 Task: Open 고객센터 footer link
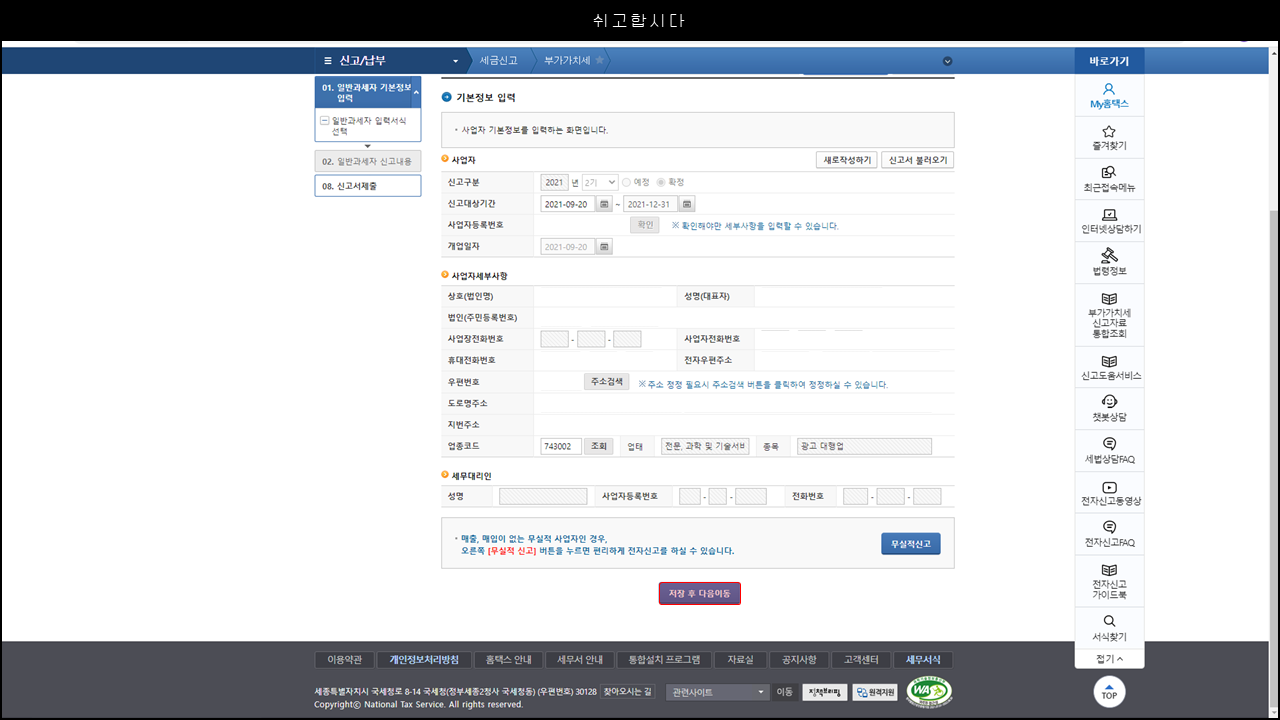pos(861,660)
